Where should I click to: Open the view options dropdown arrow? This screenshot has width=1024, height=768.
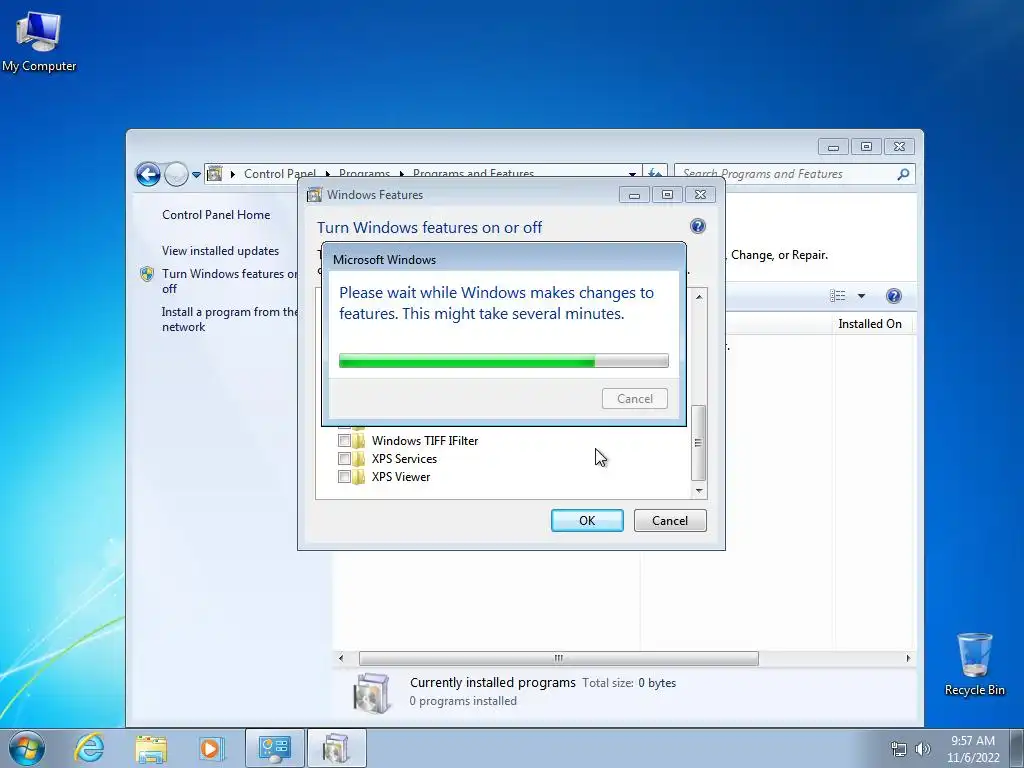[861, 296]
